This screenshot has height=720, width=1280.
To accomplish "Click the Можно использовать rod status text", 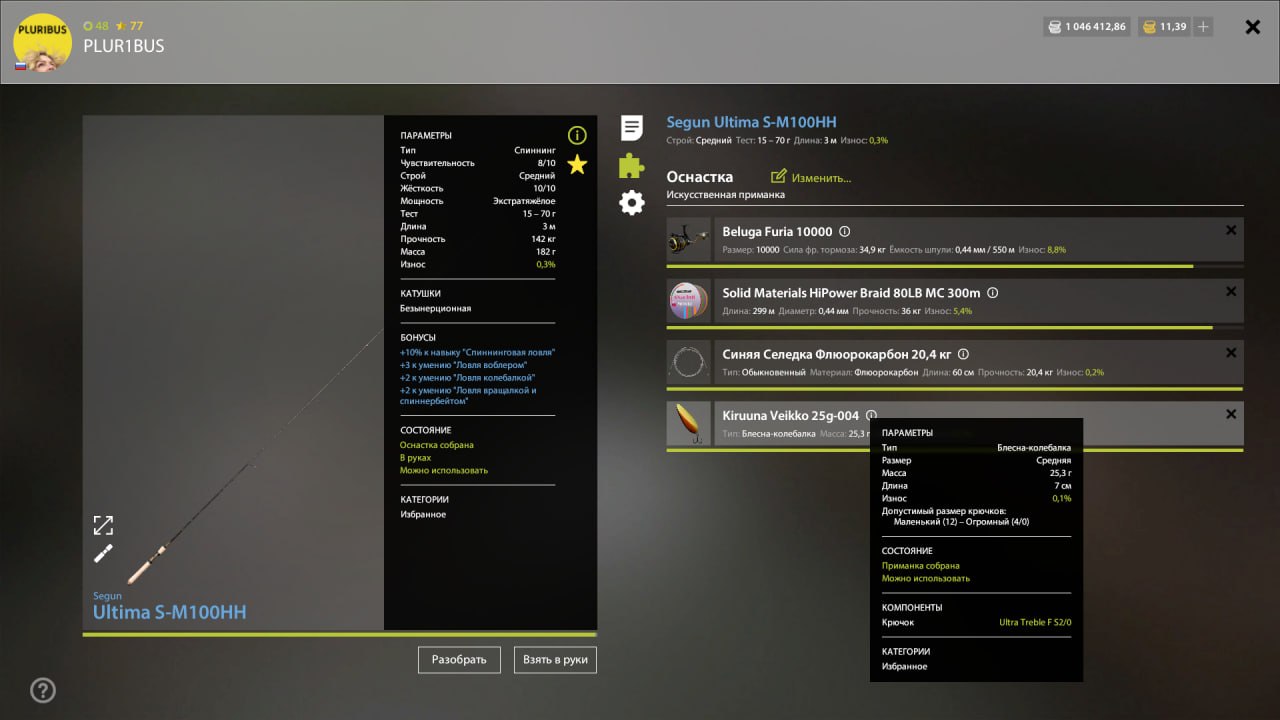I will pos(444,470).
